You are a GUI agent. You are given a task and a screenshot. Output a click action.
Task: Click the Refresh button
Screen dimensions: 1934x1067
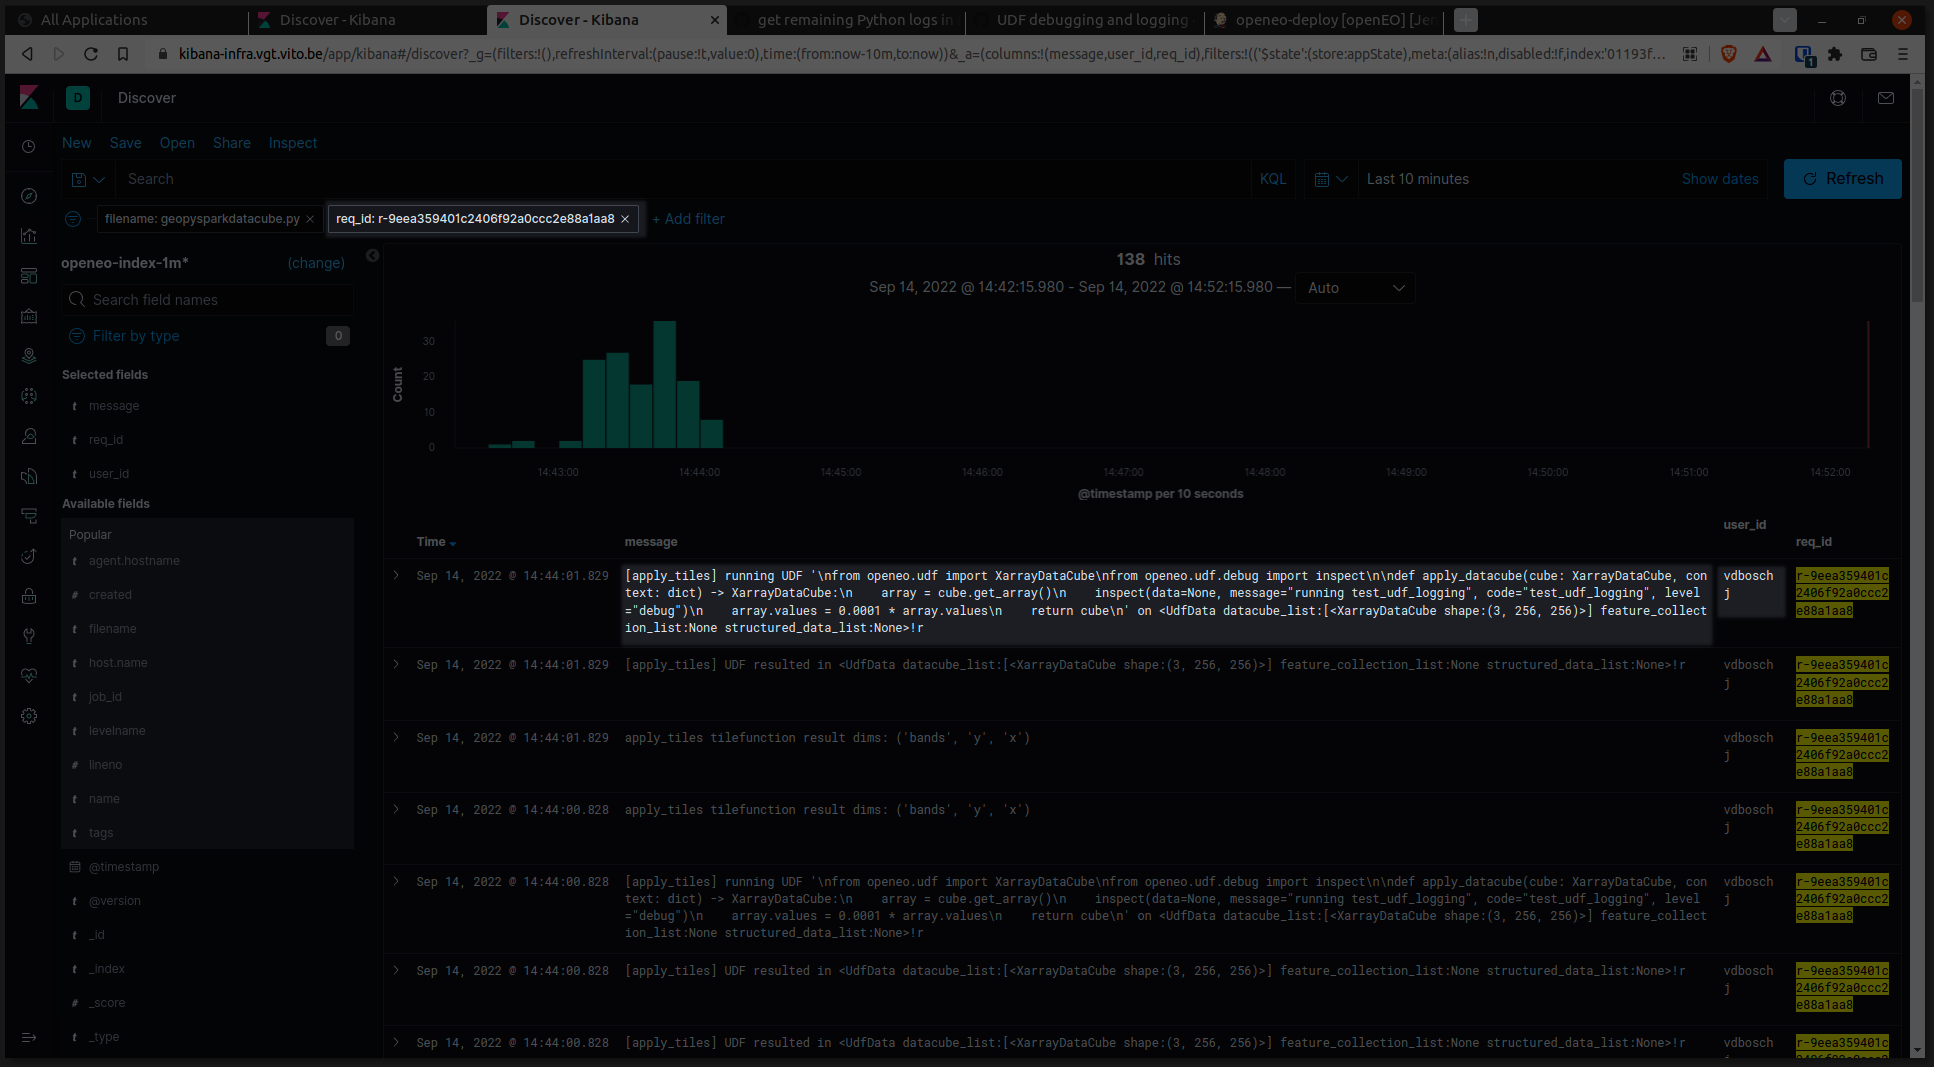[1843, 178]
